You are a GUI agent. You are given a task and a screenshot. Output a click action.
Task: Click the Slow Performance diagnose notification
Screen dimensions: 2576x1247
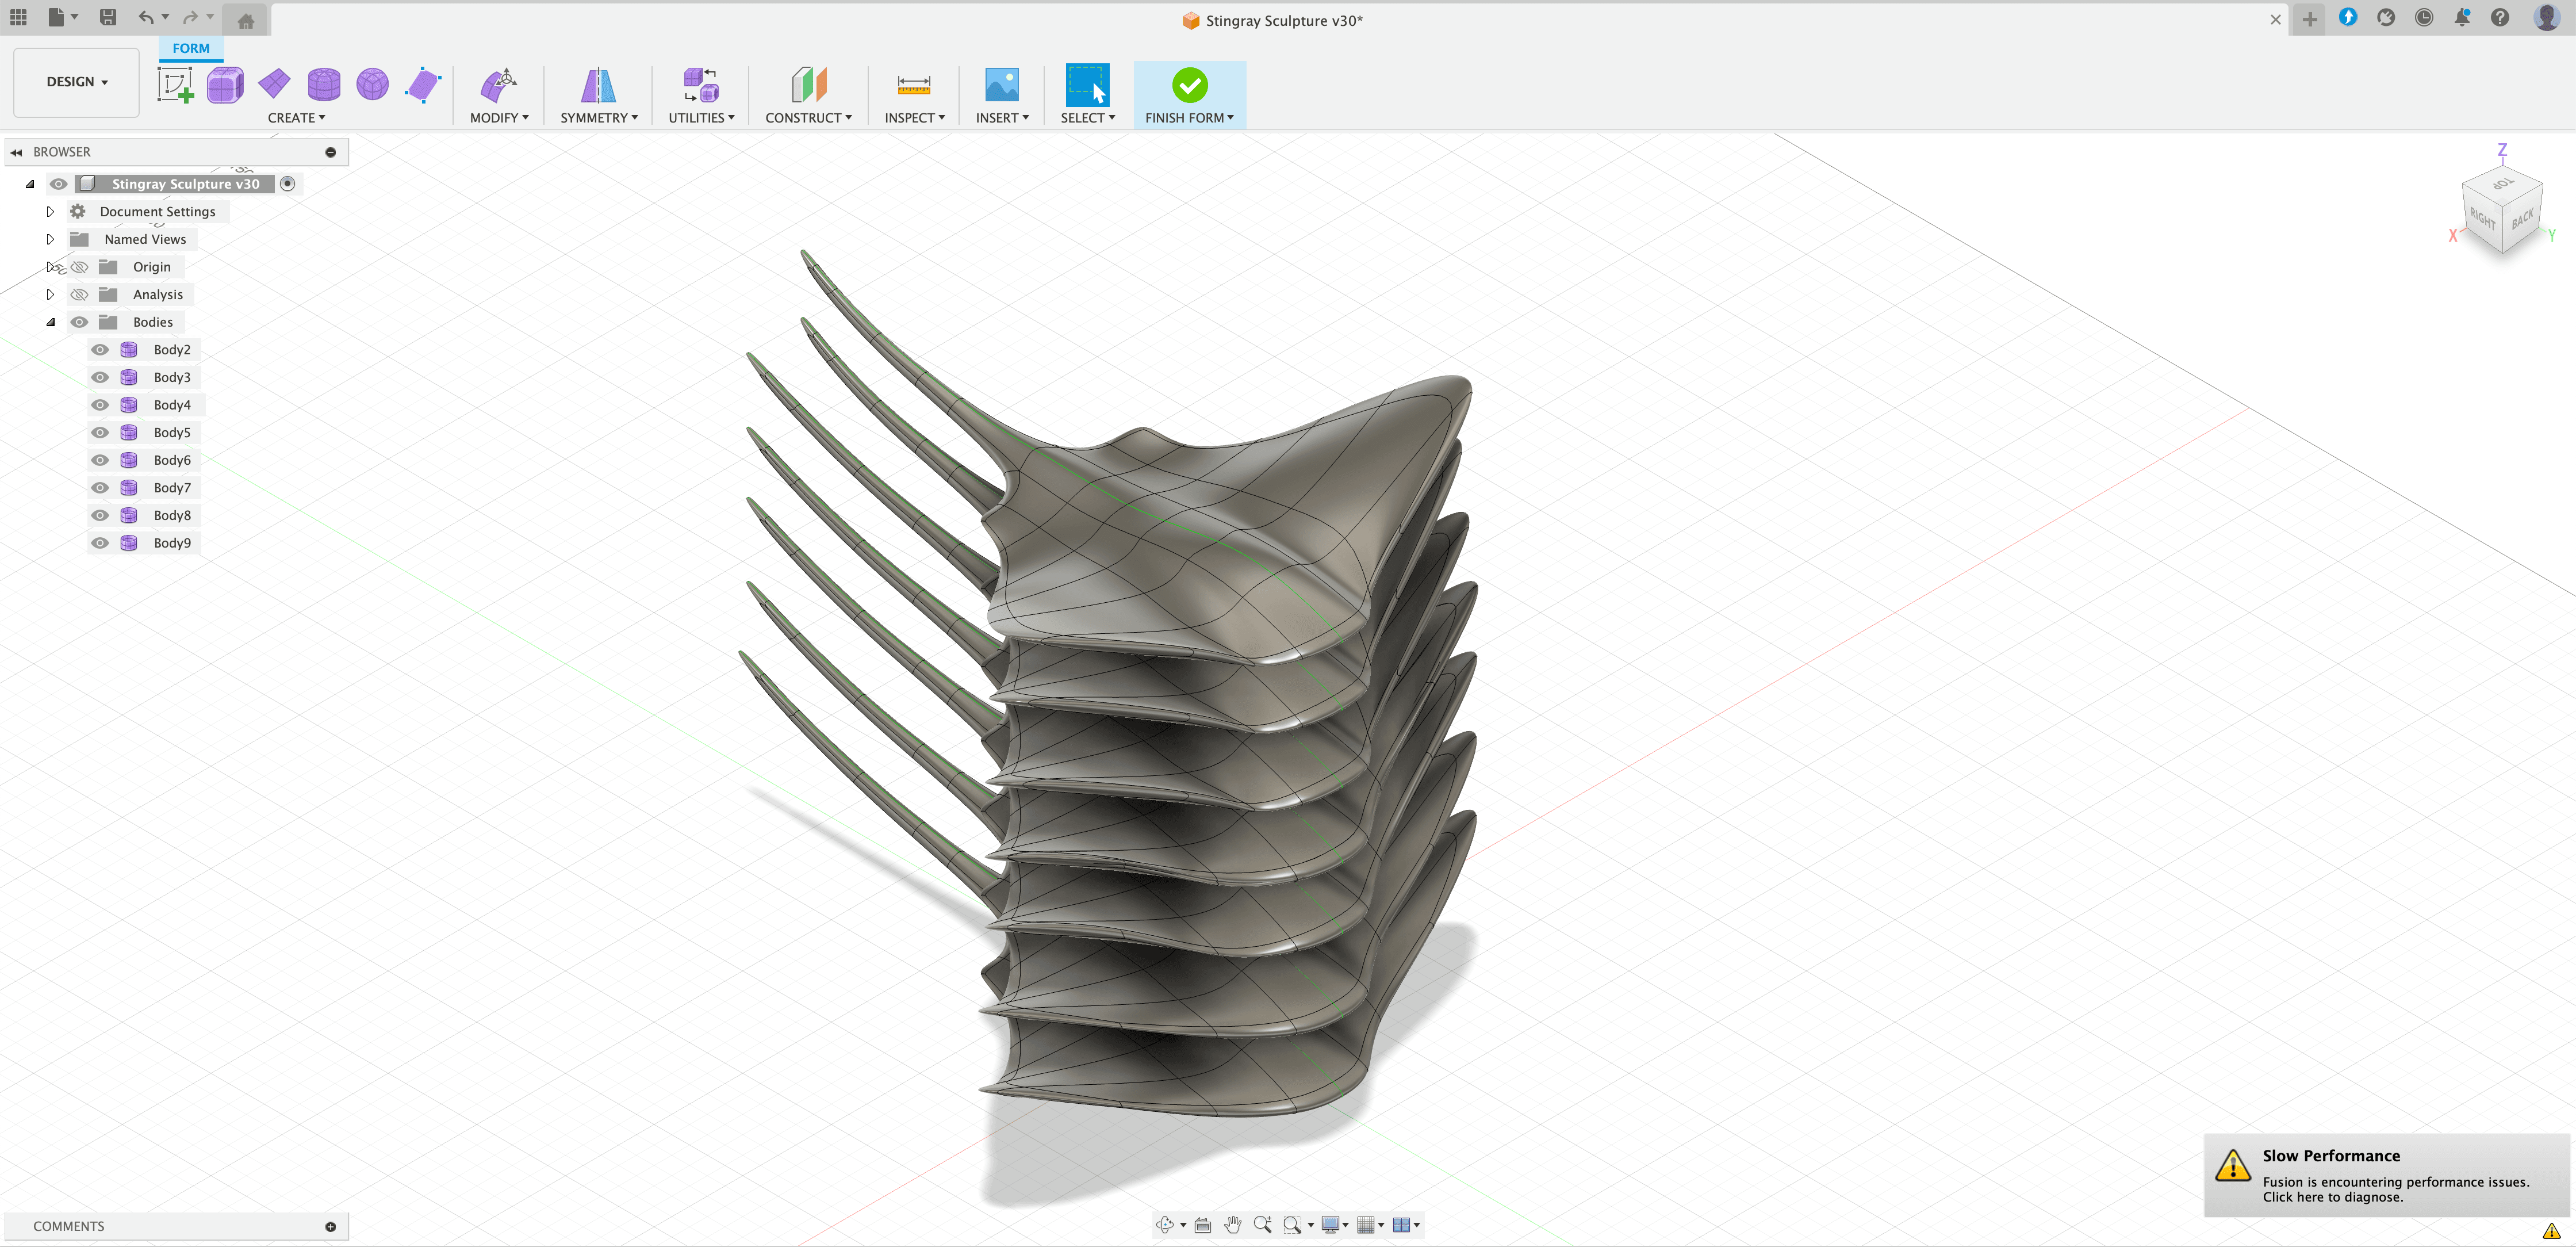[2385, 1176]
